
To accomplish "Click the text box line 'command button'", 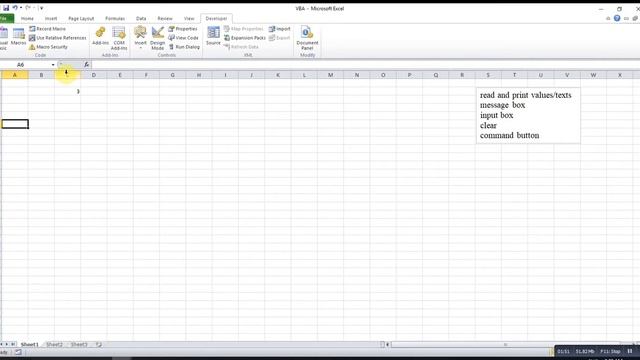I will pyautogui.click(x=509, y=135).
